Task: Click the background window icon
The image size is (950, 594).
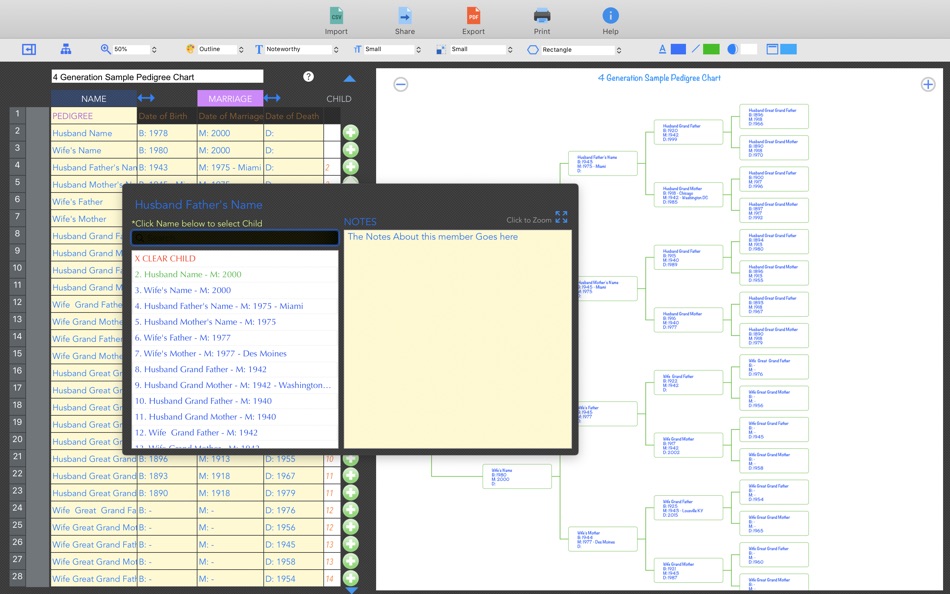Action: point(772,49)
